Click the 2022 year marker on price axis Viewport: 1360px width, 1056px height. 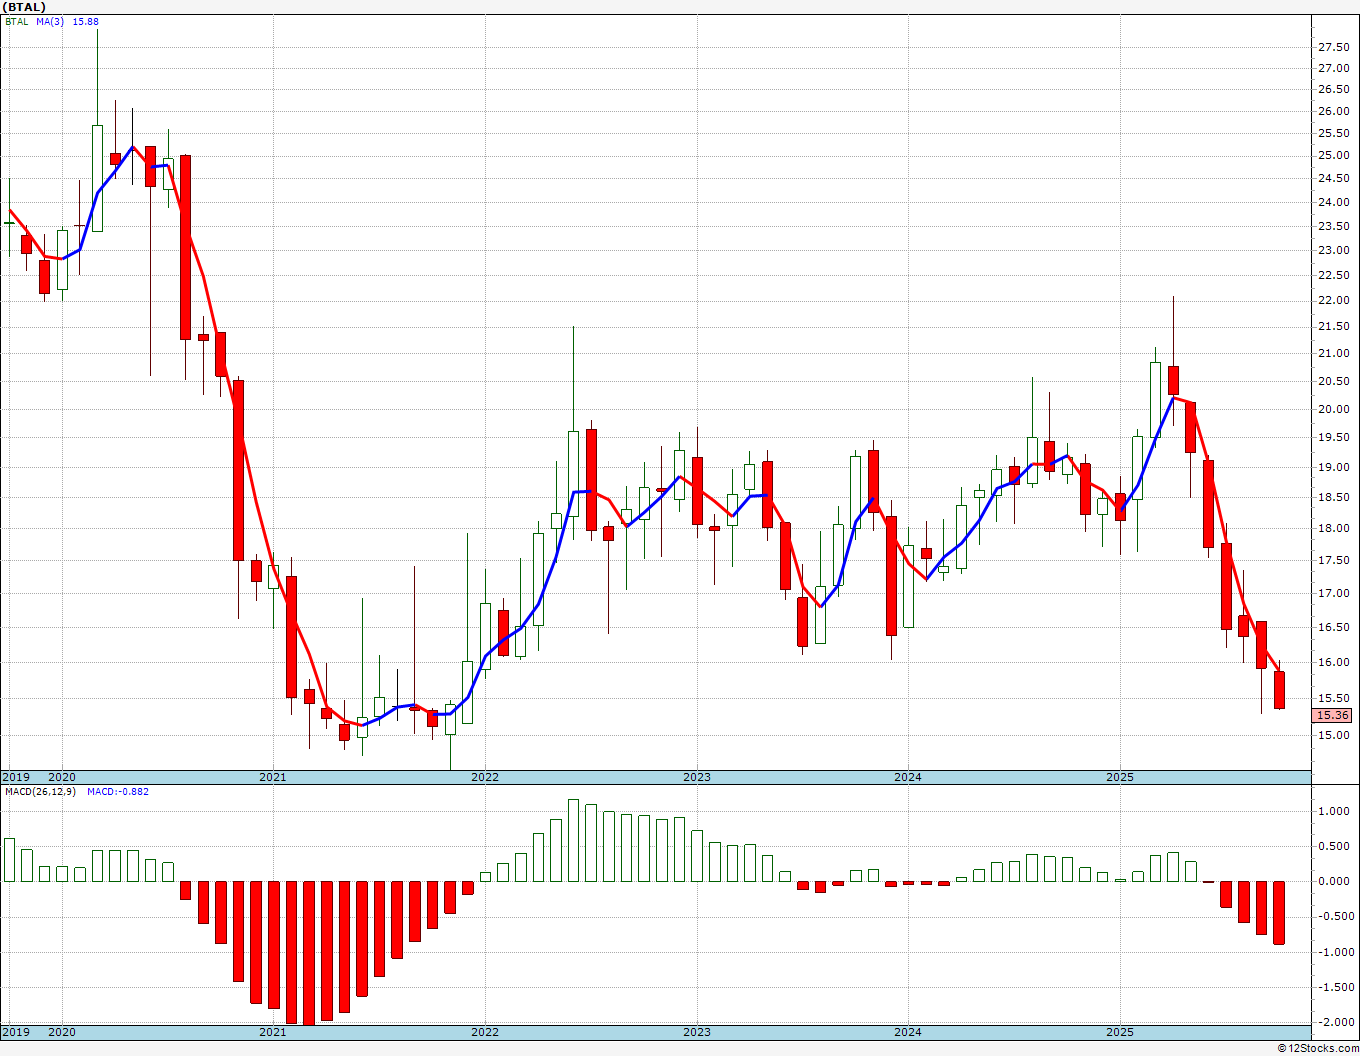click(485, 777)
